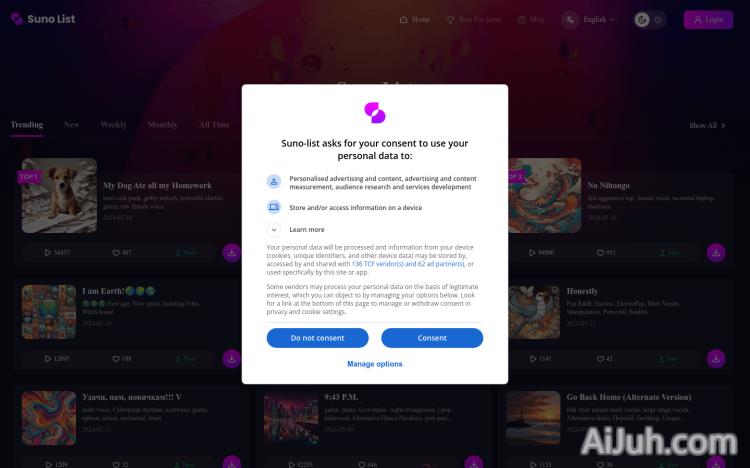Click the Suno List logo icon in header
This screenshot has width=750, height=468.
point(17,19)
